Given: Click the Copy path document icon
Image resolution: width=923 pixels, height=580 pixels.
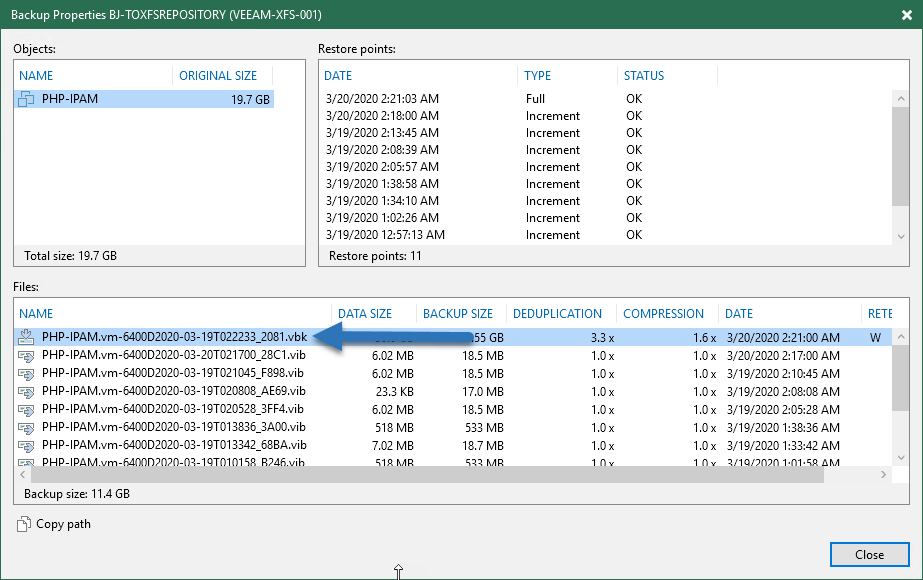Looking at the screenshot, I should point(24,524).
